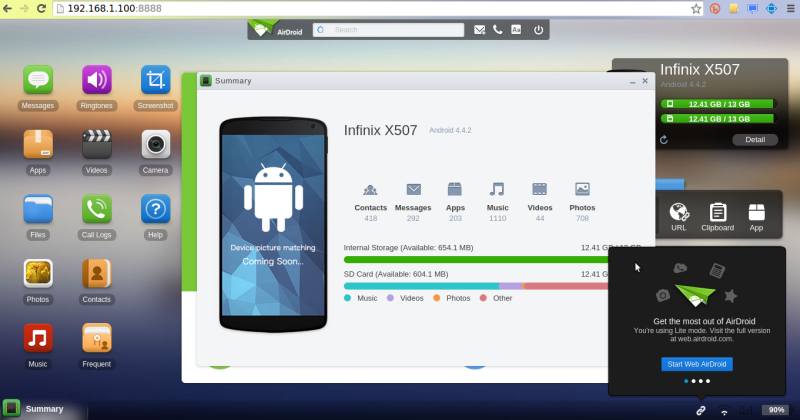This screenshot has height=420, width=800.
Task: Click the Contacts icon in Summary window
Action: (370, 190)
